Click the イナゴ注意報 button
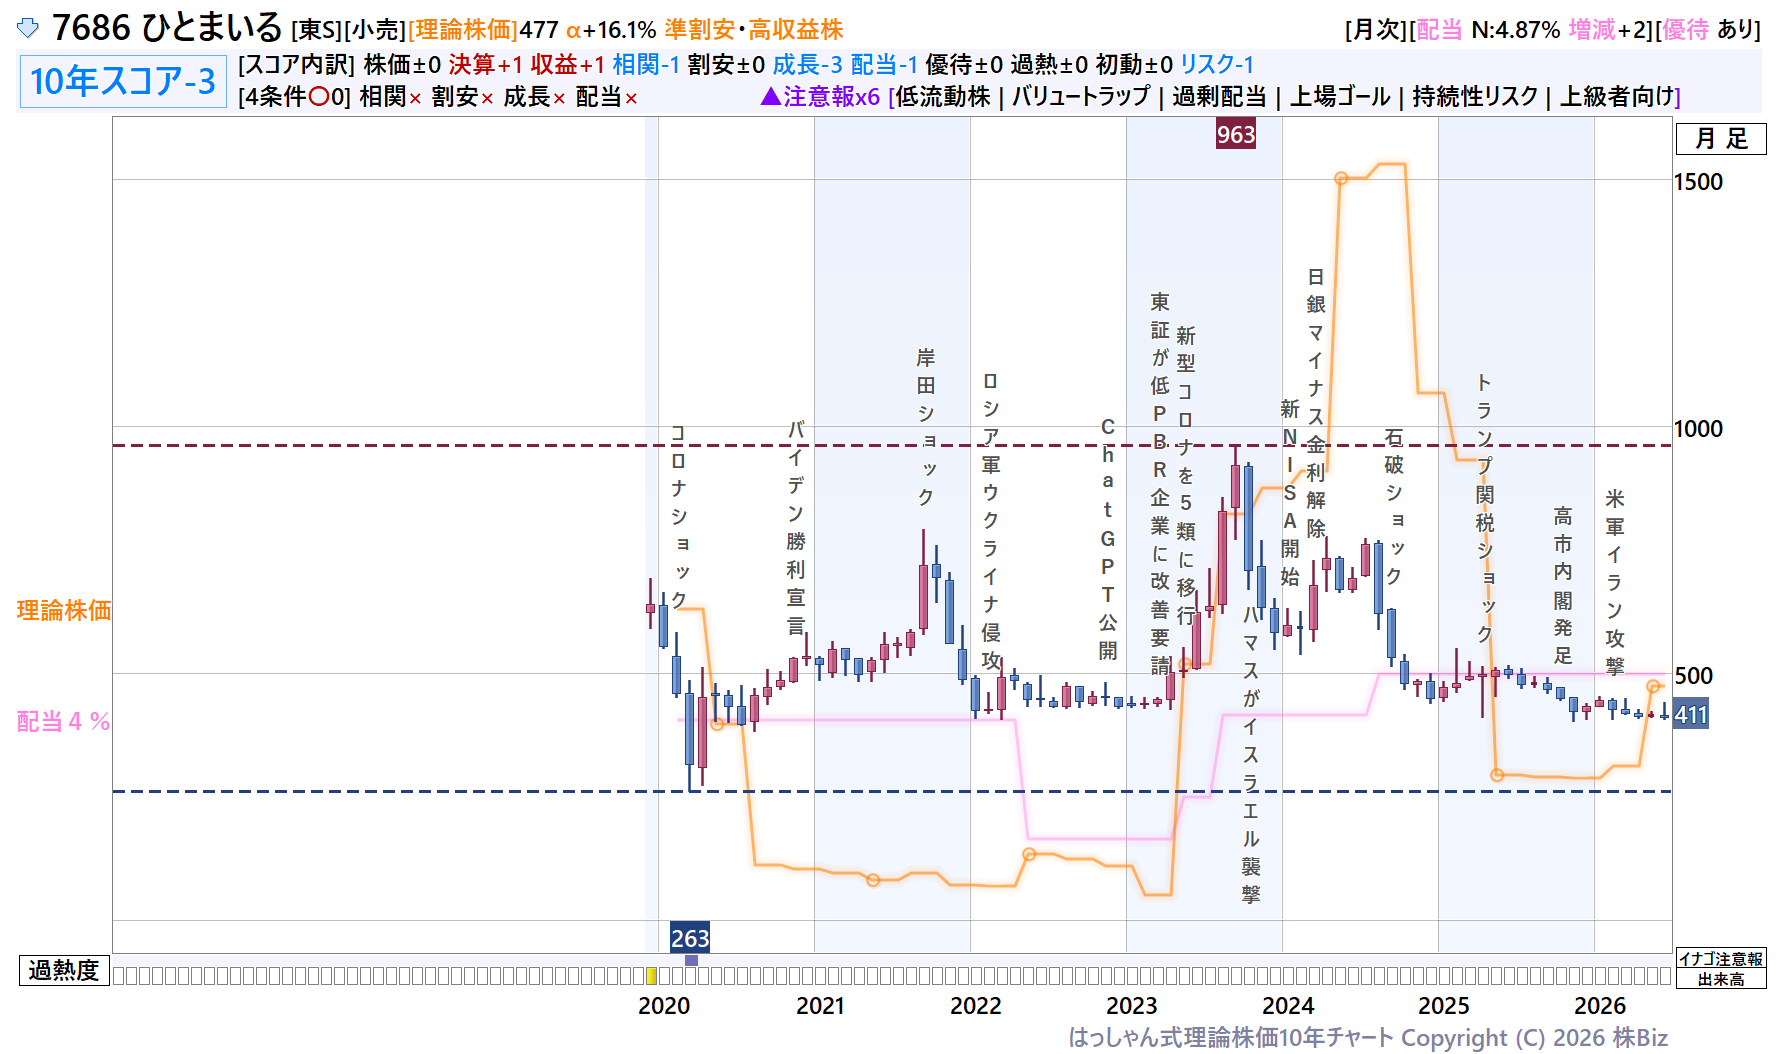 (x=1721, y=959)
